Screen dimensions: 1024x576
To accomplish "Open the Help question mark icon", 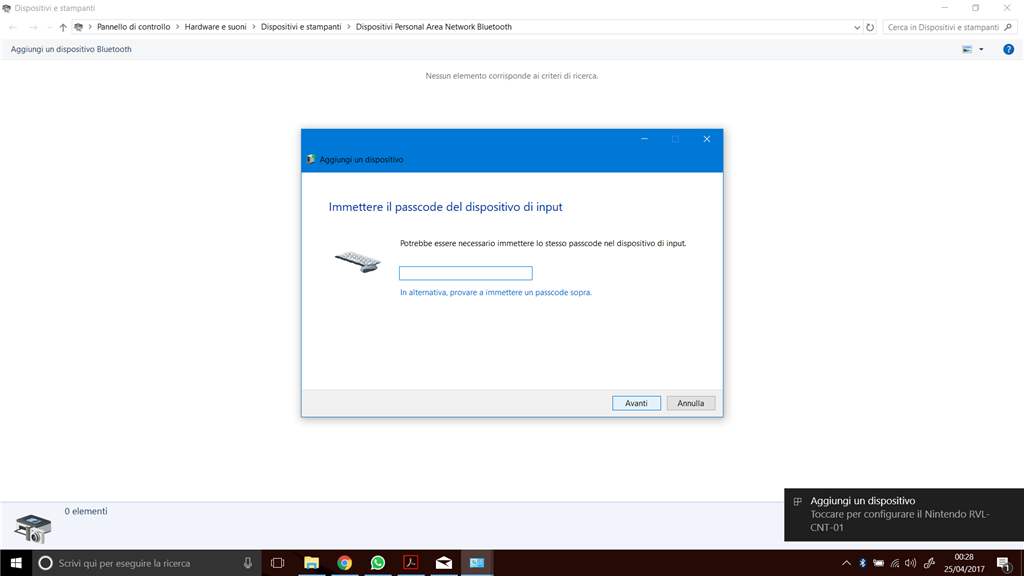I will 1008,49.
